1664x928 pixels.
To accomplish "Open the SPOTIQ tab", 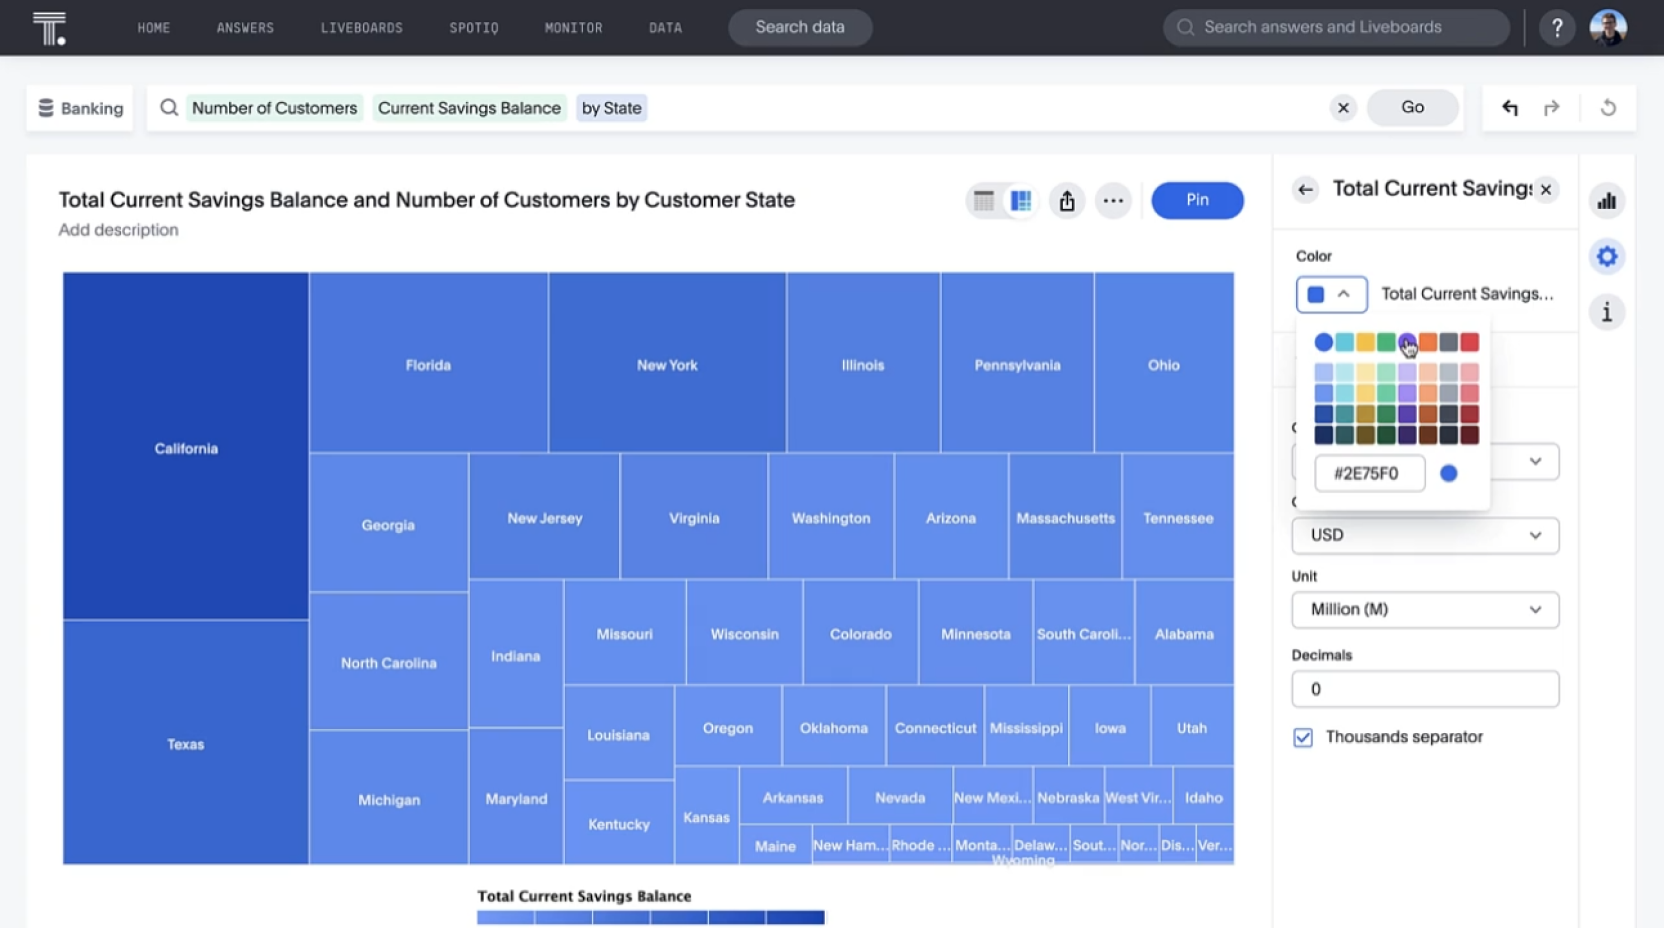I will (473, 27).
